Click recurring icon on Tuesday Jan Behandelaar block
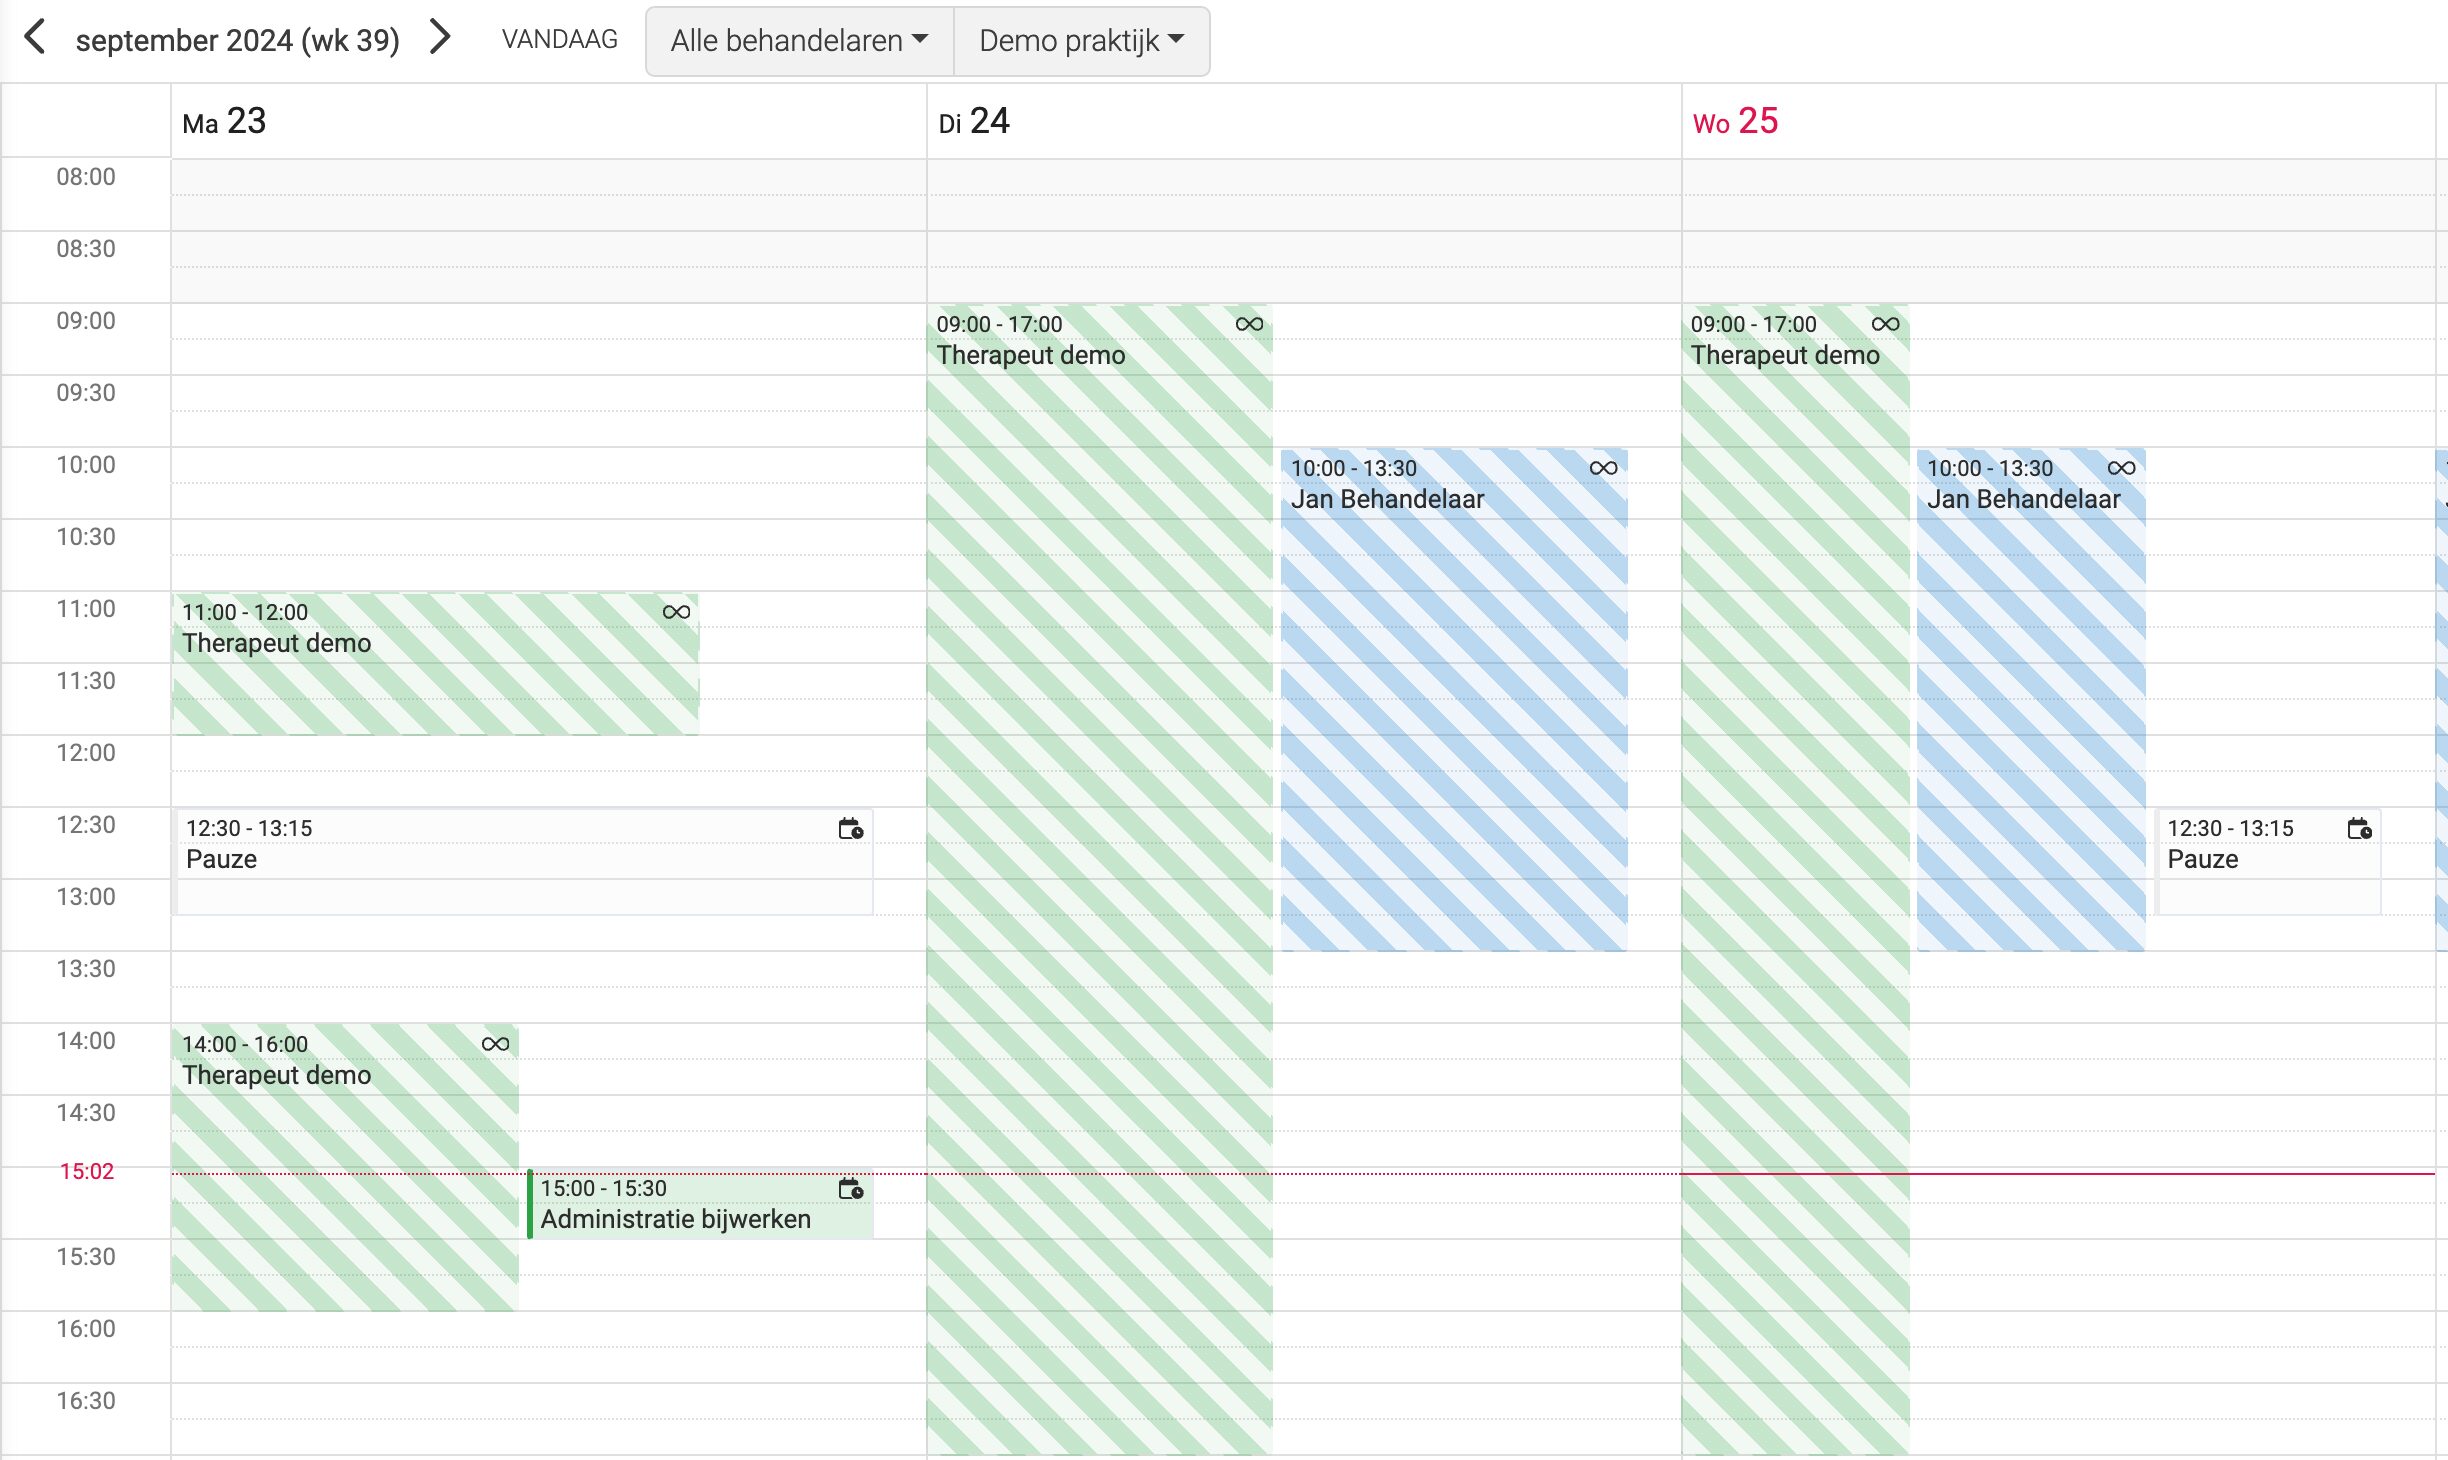This screenshot has width=2448, height=1460. [x=1604, y=468]
